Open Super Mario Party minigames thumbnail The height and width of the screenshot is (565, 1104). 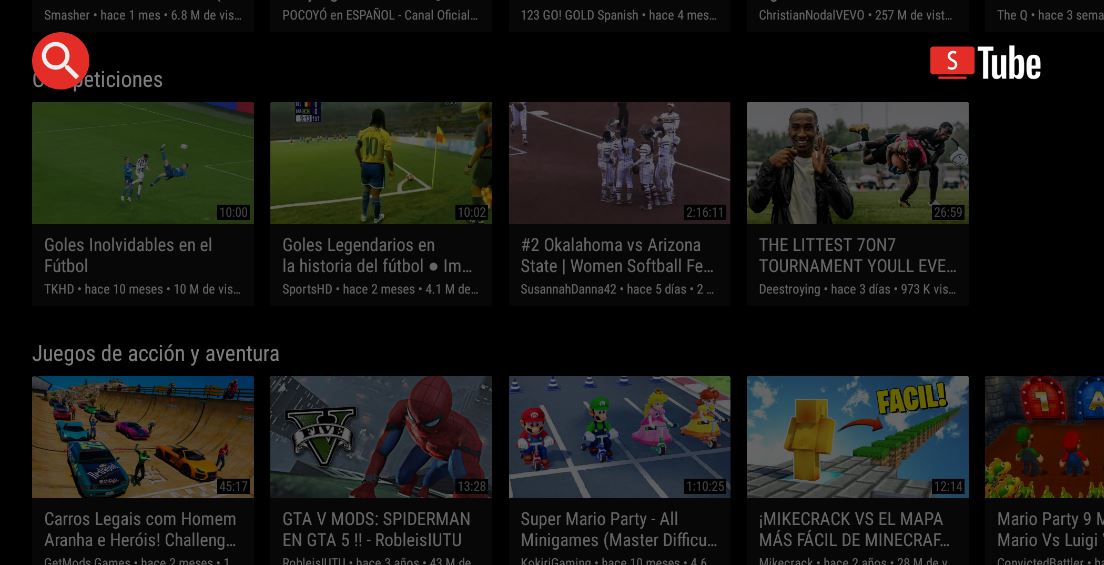coord(620,437)
